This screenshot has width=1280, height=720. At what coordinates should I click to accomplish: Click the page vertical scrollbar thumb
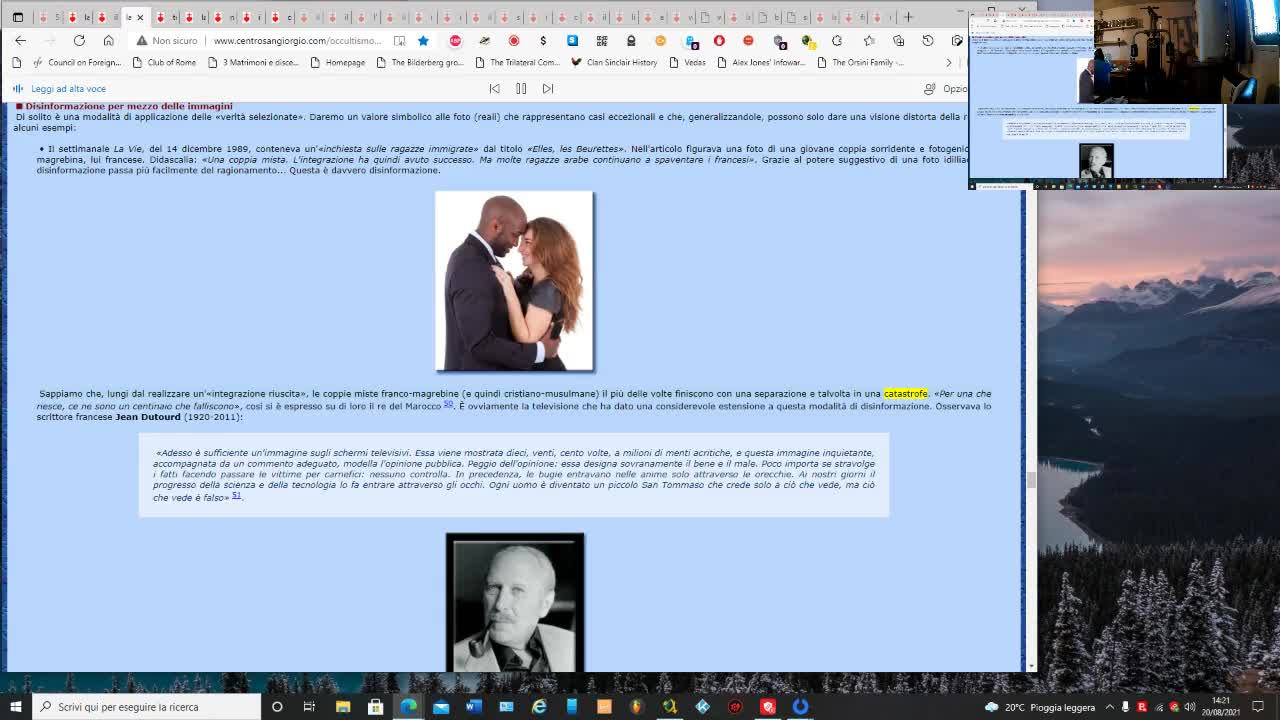point(1031,480)
